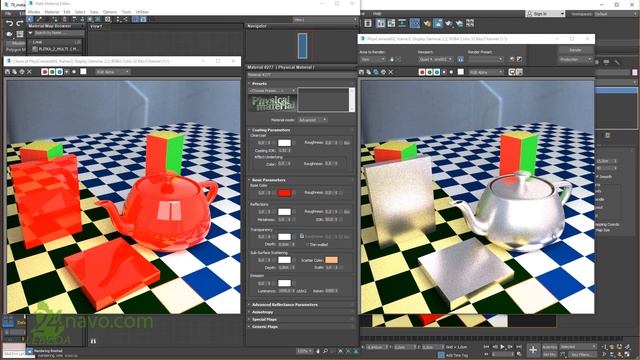Screen dimensions: 640x360
Task: Copy image in left clone window
Action: tap(15, 72)
